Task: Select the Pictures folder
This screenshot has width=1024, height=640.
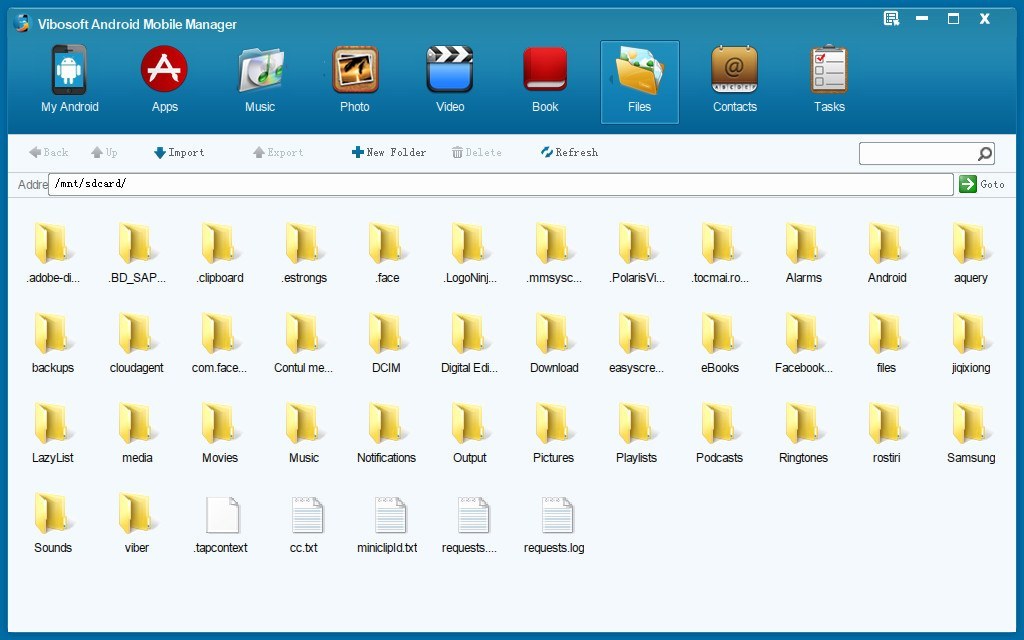Action: click(553, 434)
